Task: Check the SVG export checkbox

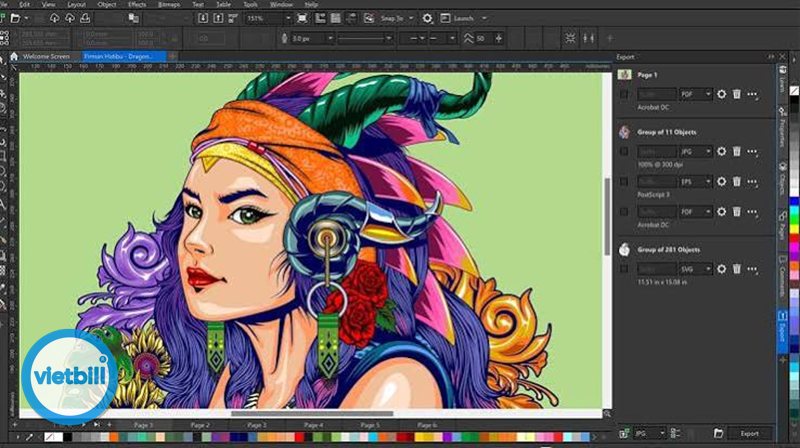Action: (x=624, y=269)
